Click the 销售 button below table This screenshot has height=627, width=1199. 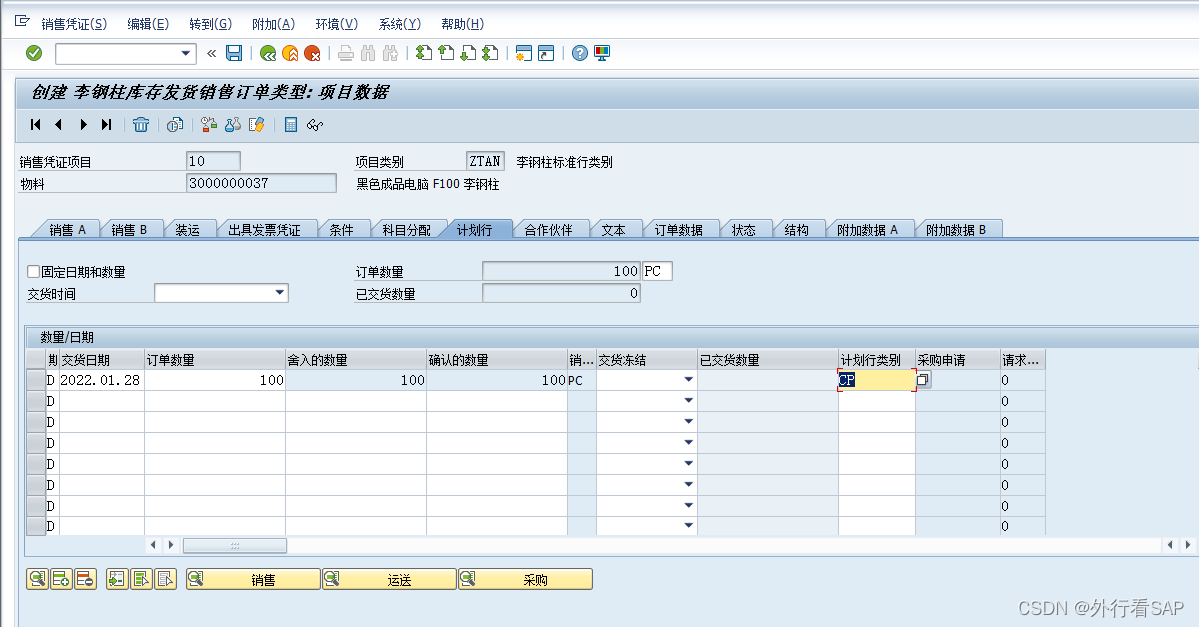[x=253, y=579]
